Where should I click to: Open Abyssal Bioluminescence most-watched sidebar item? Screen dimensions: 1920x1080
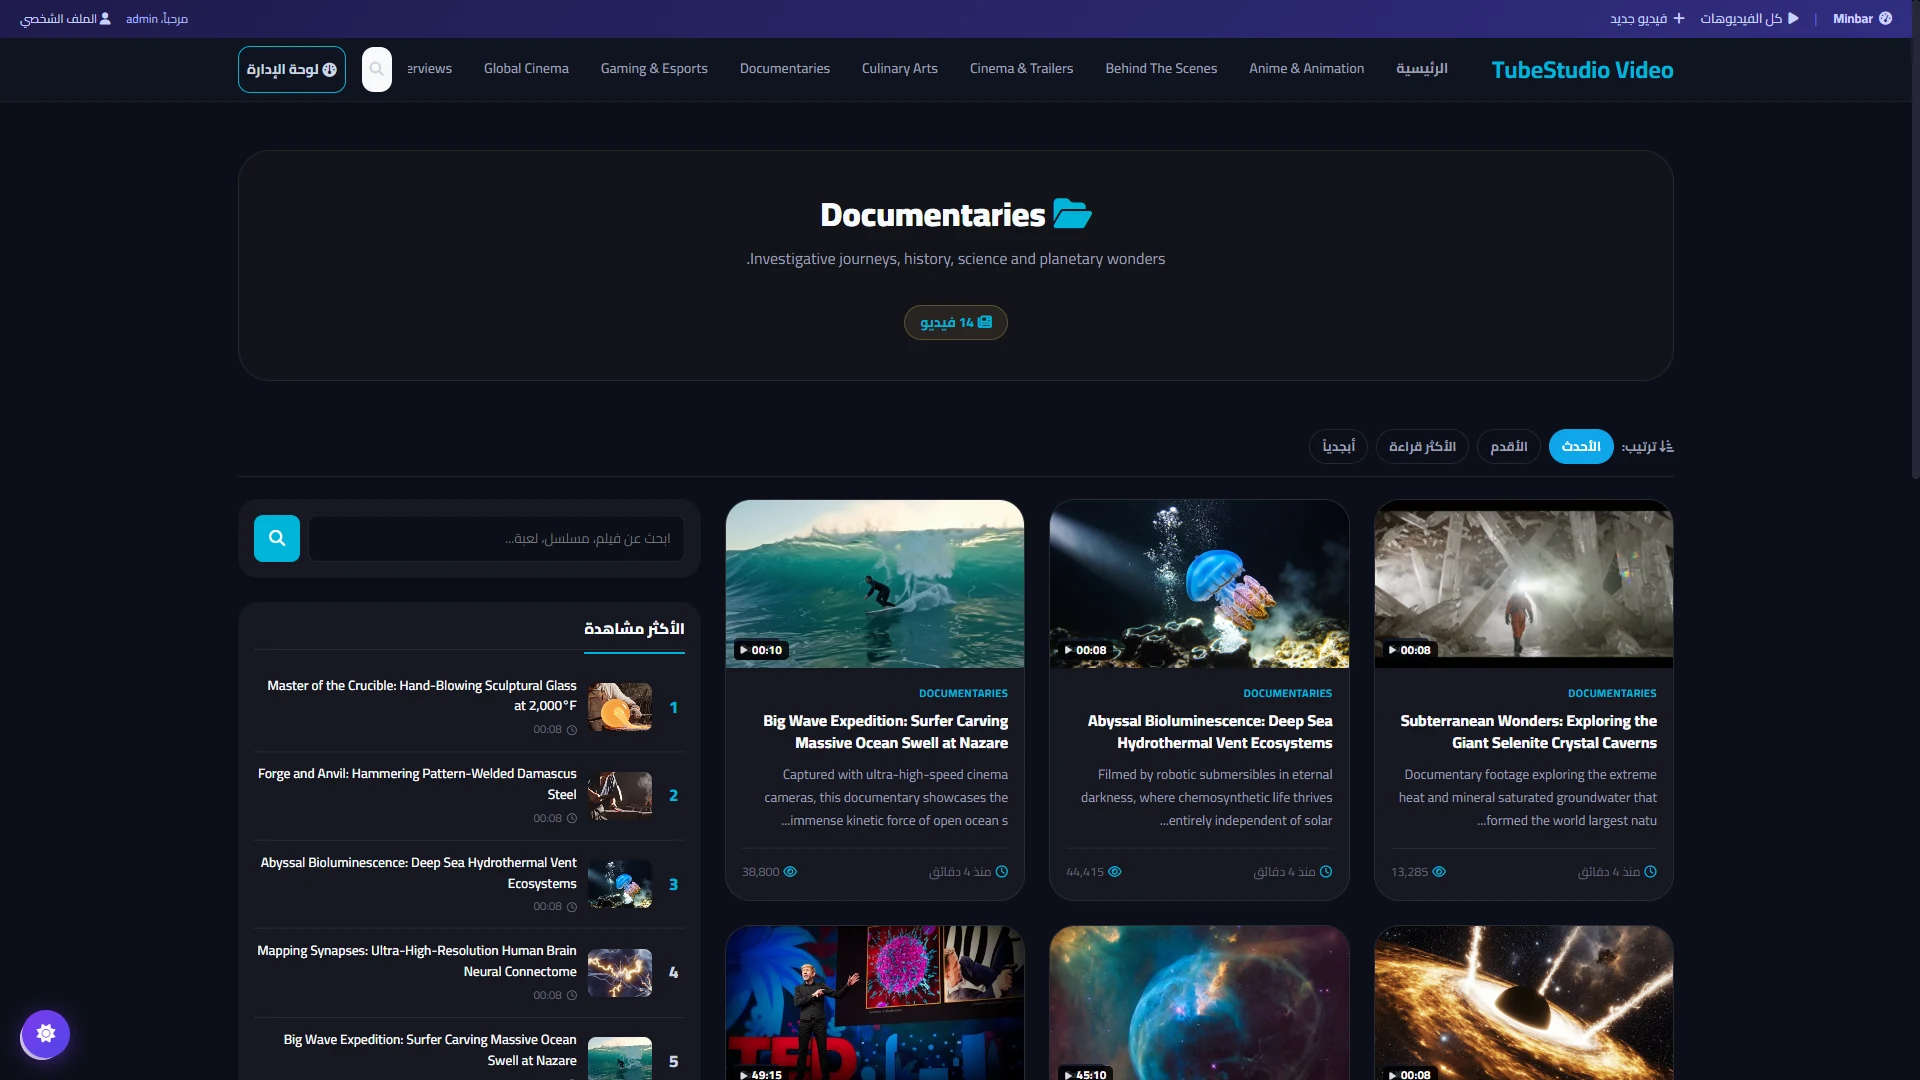click(469, 884)
